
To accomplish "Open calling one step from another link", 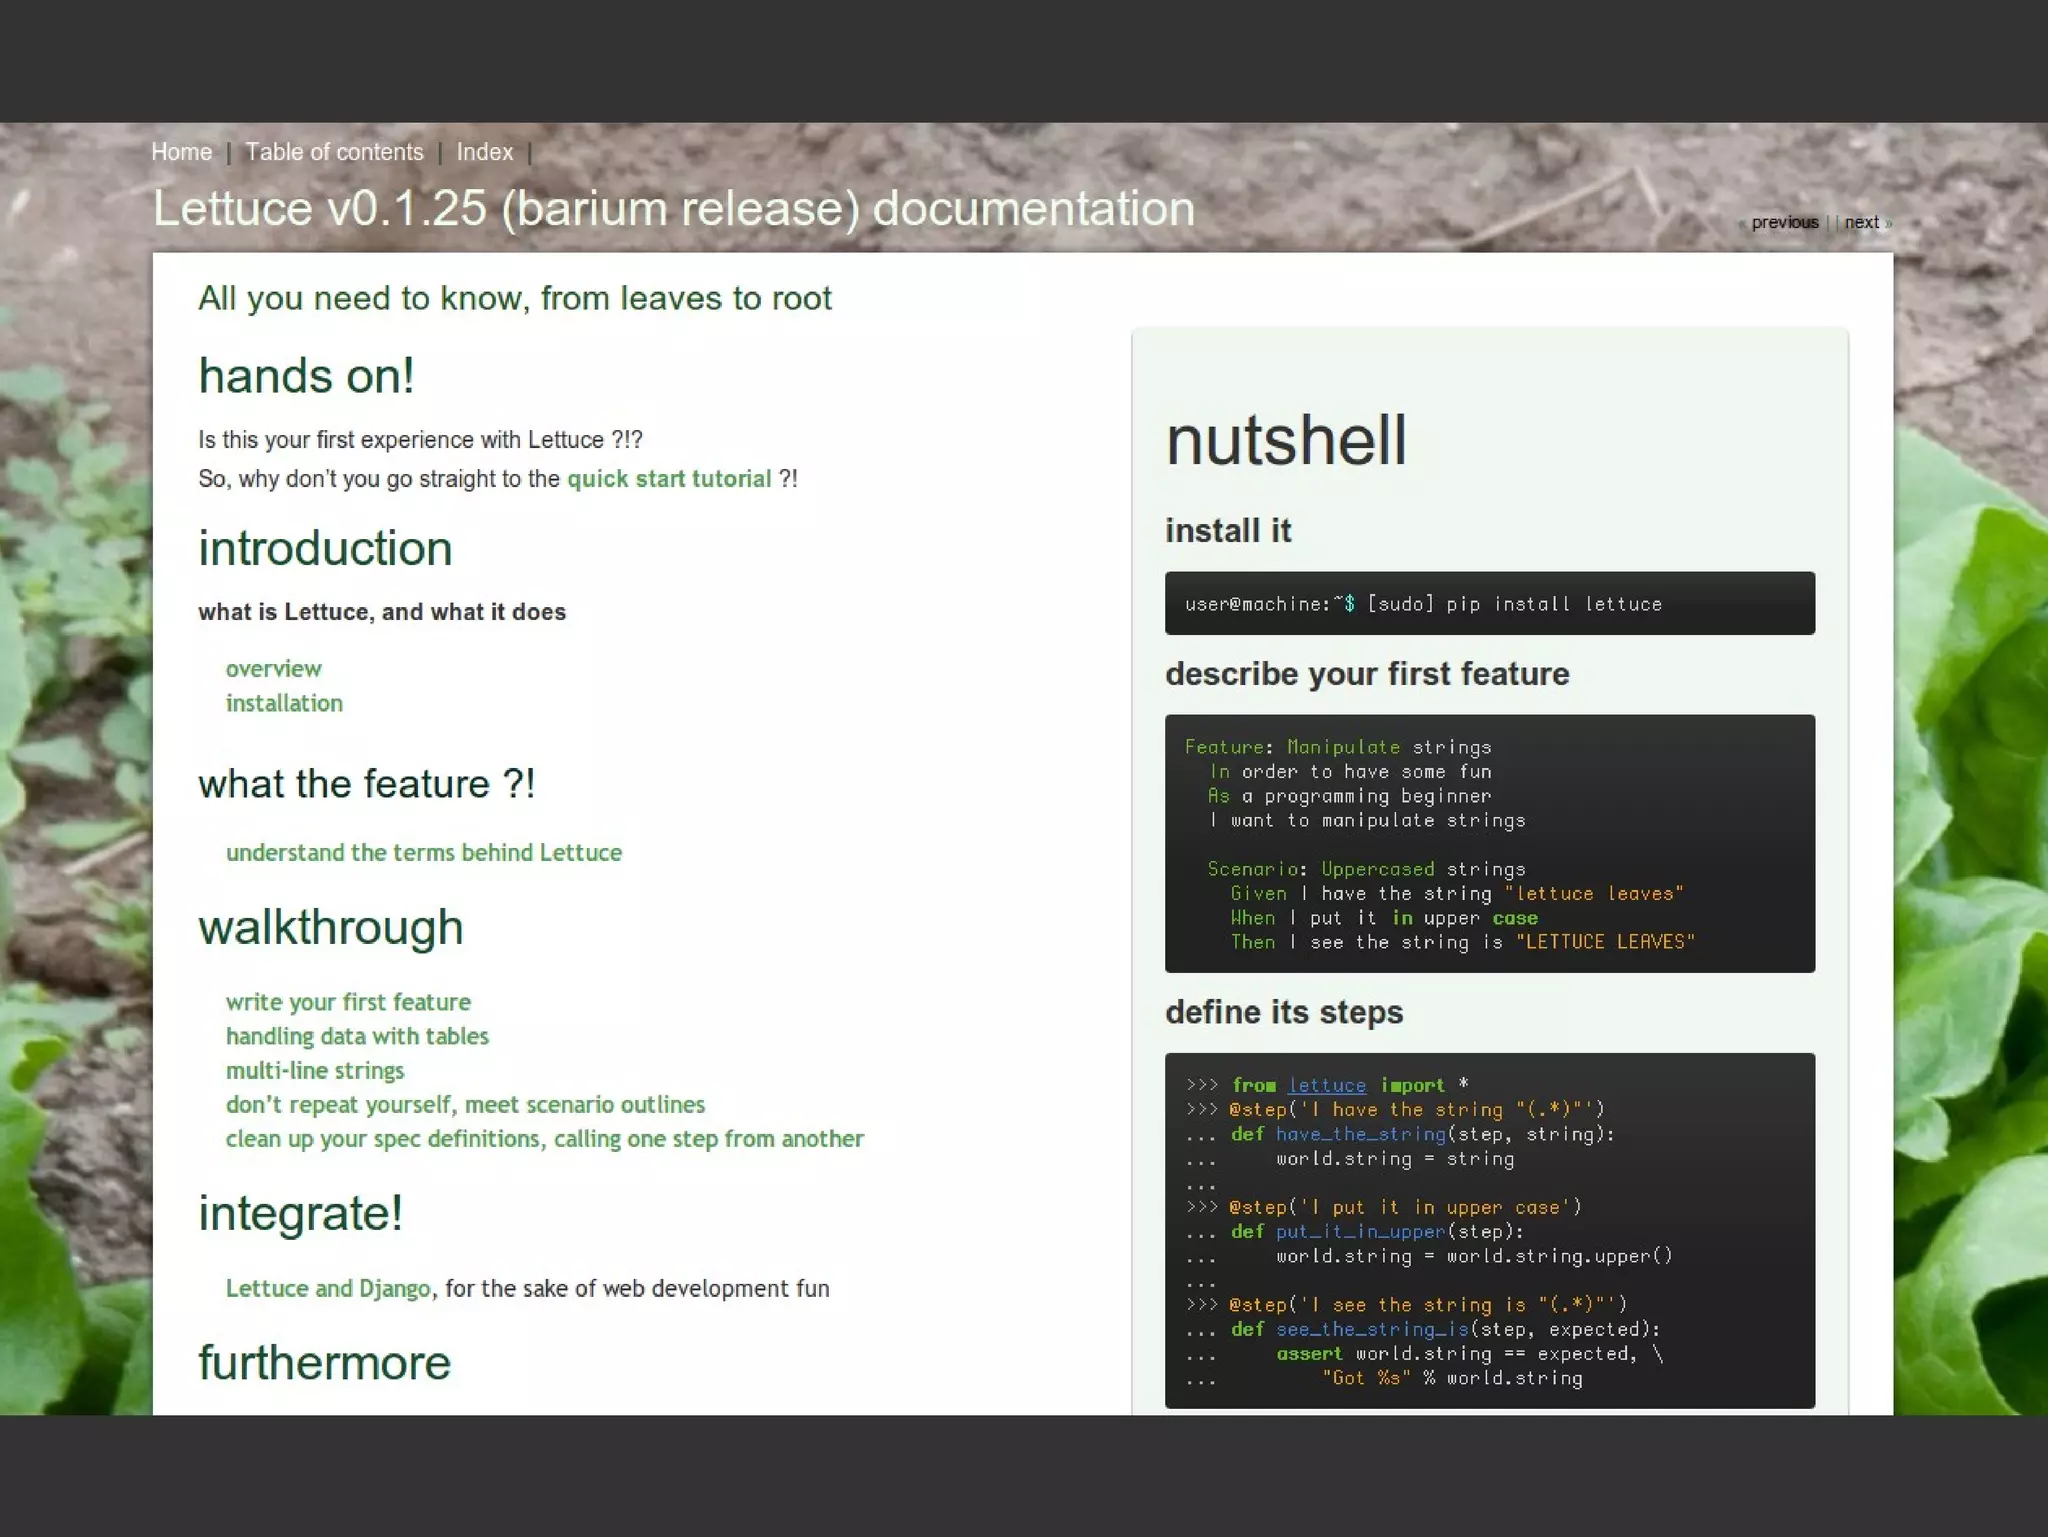I will click(x=545, y=1139).
